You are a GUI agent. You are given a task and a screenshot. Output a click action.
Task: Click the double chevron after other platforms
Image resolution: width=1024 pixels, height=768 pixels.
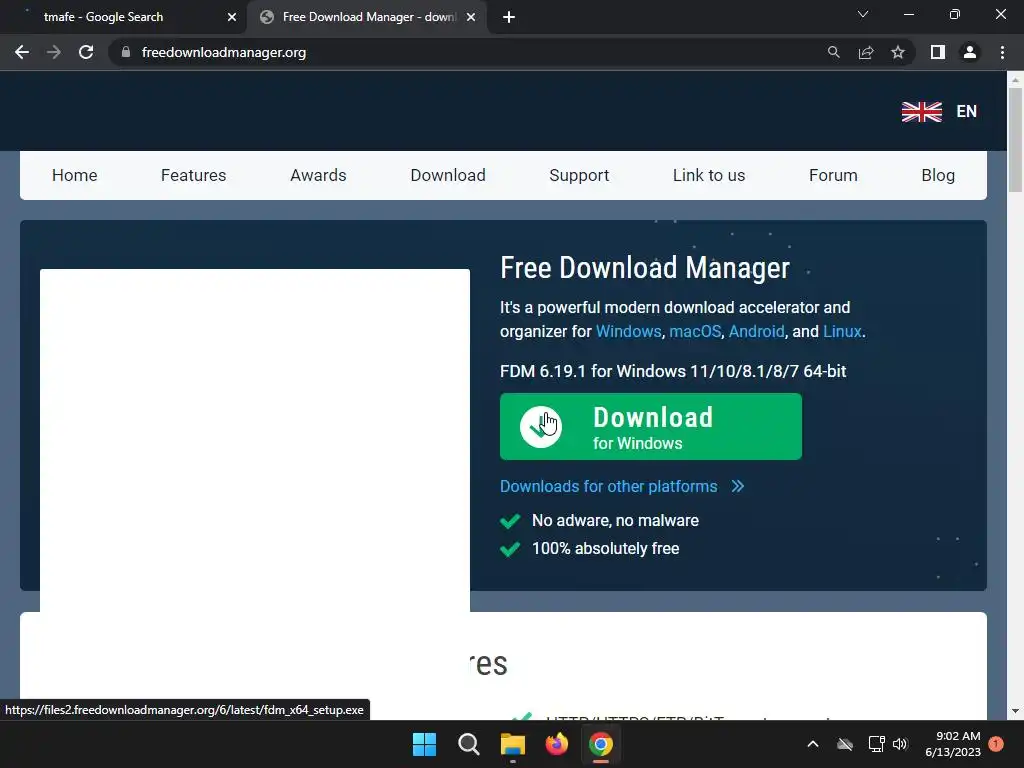738,487
